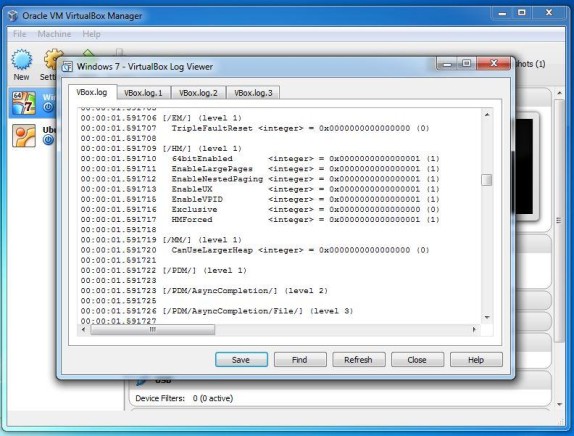Click the EnableVPID log line
The image size is (574, 436).
[x=260, y=200]
